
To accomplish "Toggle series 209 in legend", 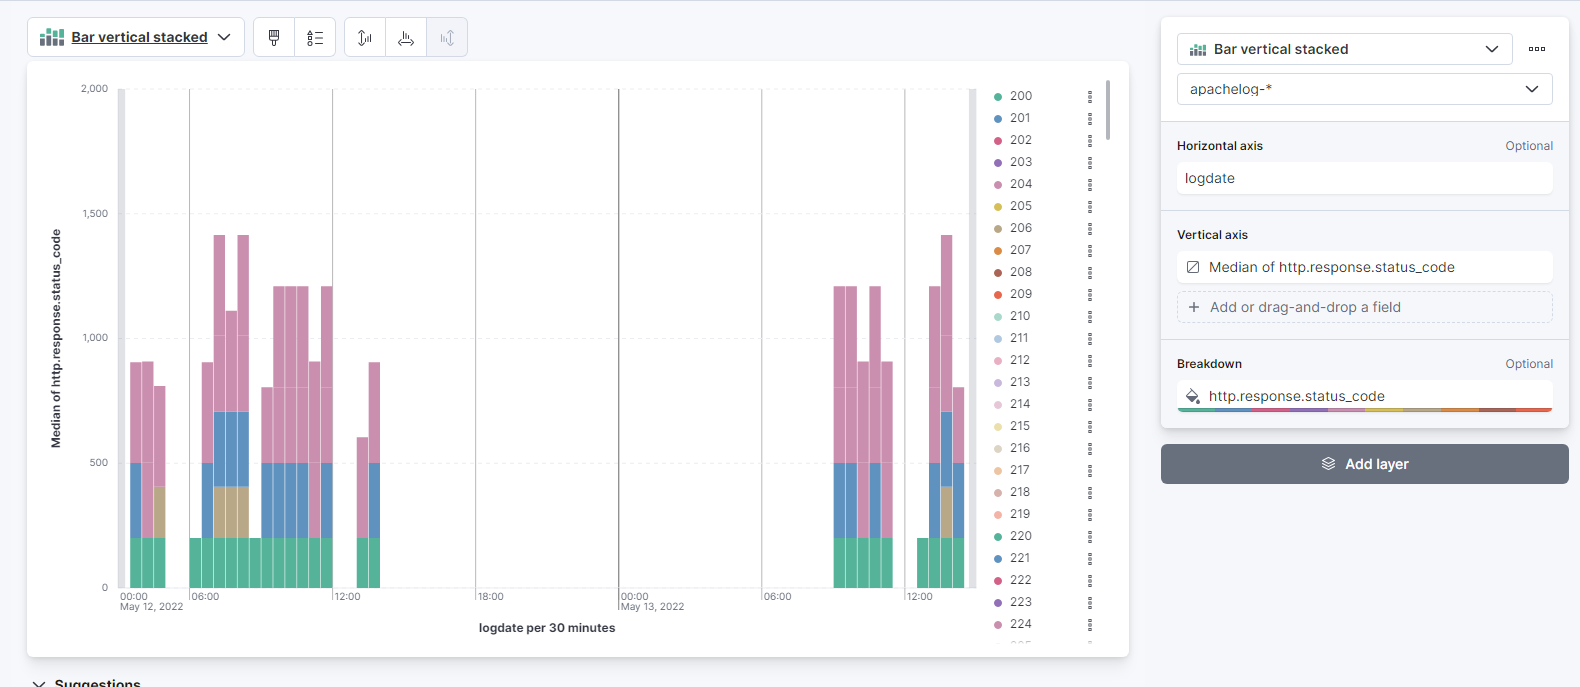I will pyautogui.click(x=1021, y=294).
